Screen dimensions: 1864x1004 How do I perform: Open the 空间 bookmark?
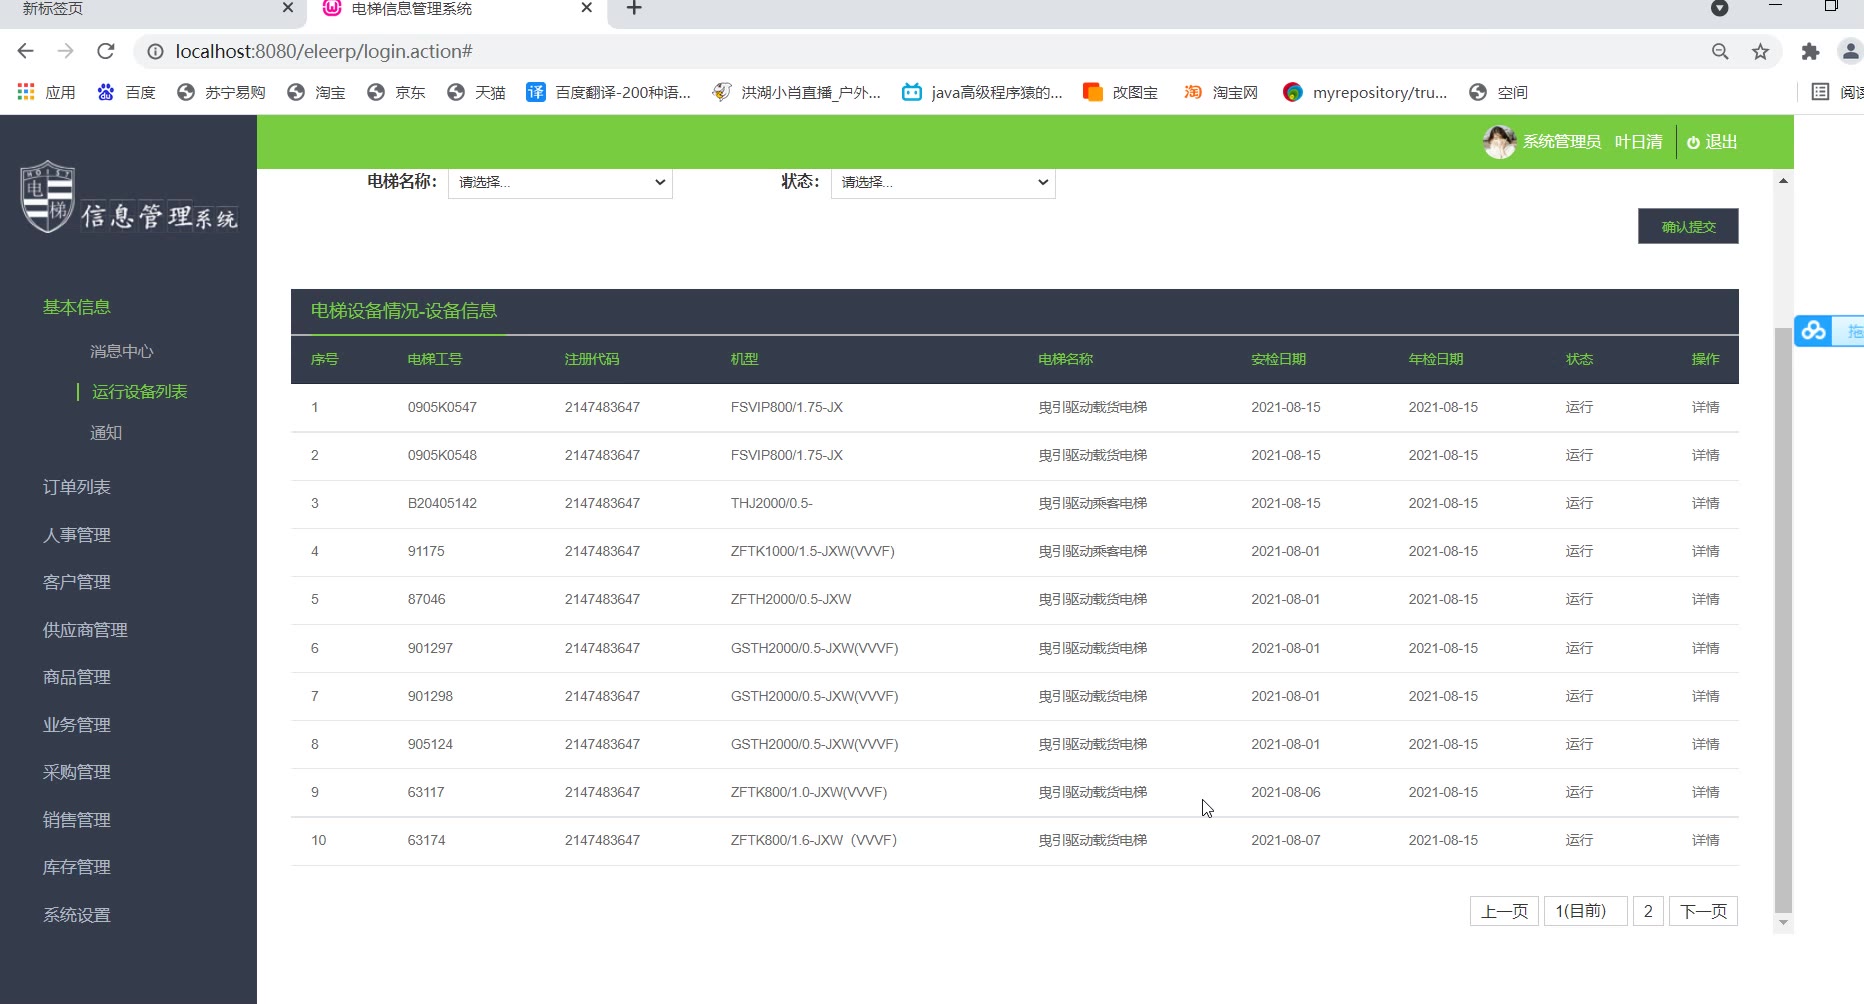tap(1498, 92)
